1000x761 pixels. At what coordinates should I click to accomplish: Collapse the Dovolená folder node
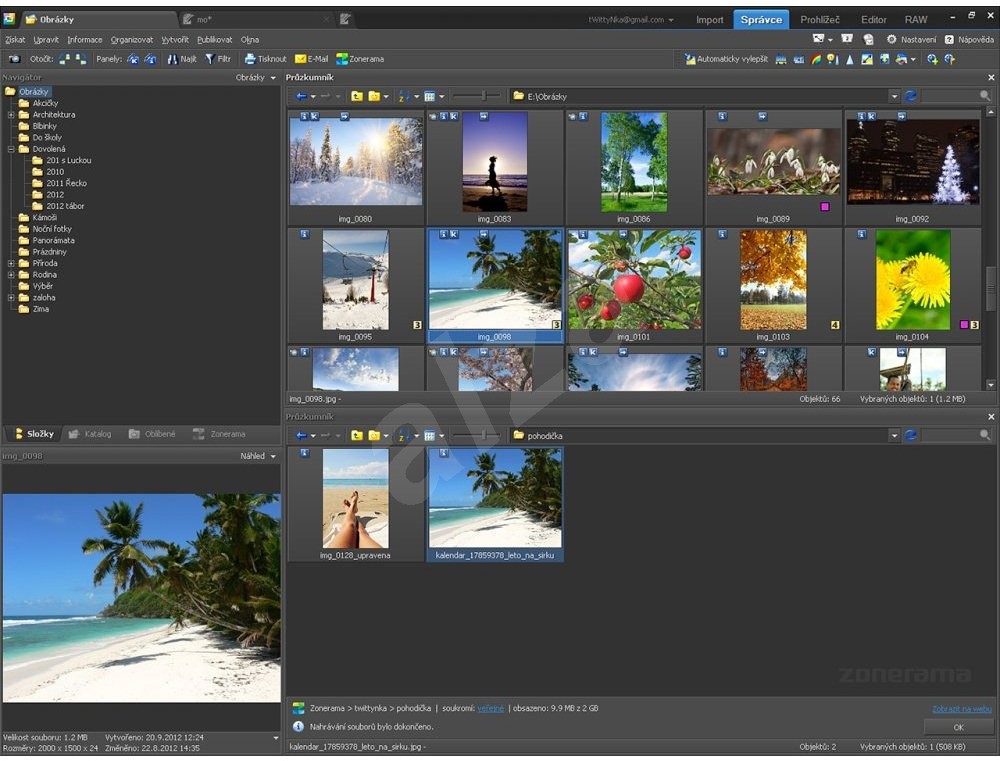pos(11,149)
